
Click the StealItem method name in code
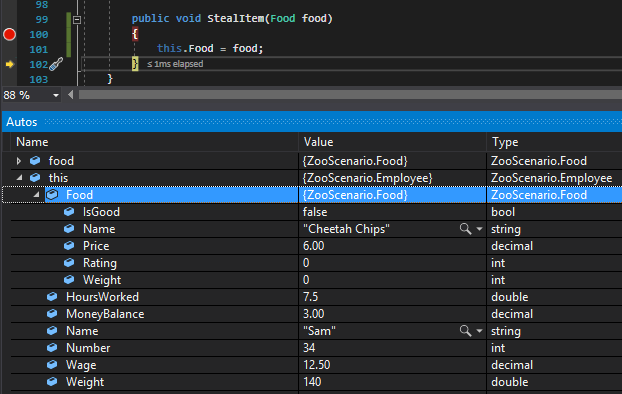coord(236,19)
